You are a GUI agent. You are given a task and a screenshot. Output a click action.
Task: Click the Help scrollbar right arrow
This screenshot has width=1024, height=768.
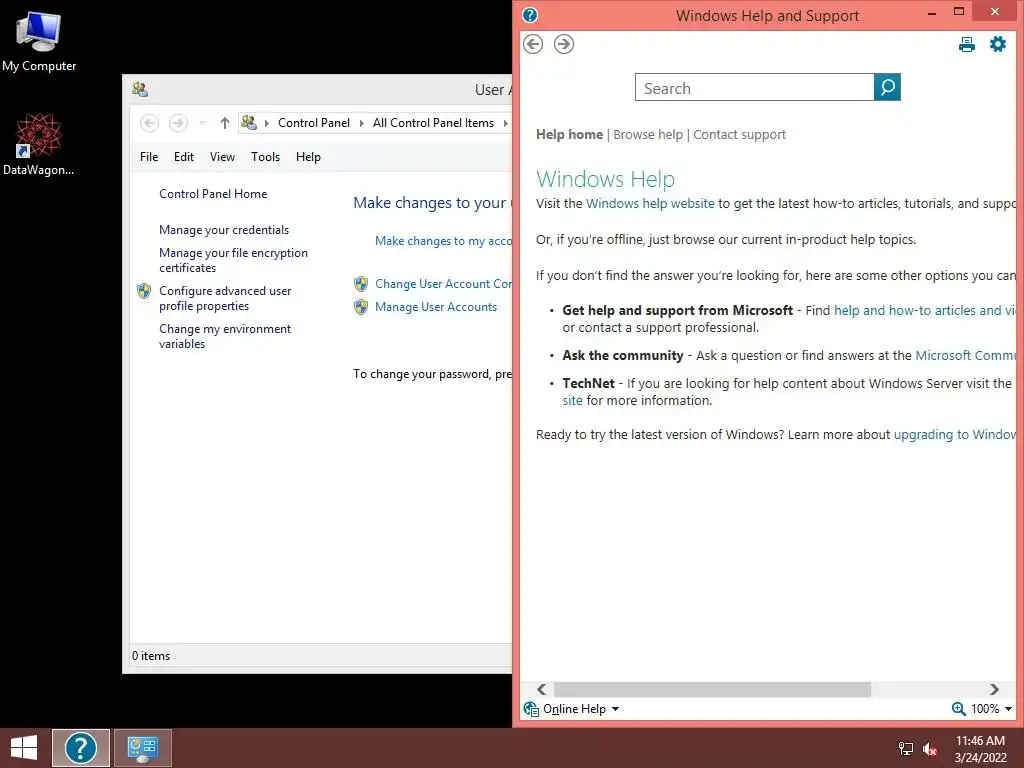[x=994, y=690]
